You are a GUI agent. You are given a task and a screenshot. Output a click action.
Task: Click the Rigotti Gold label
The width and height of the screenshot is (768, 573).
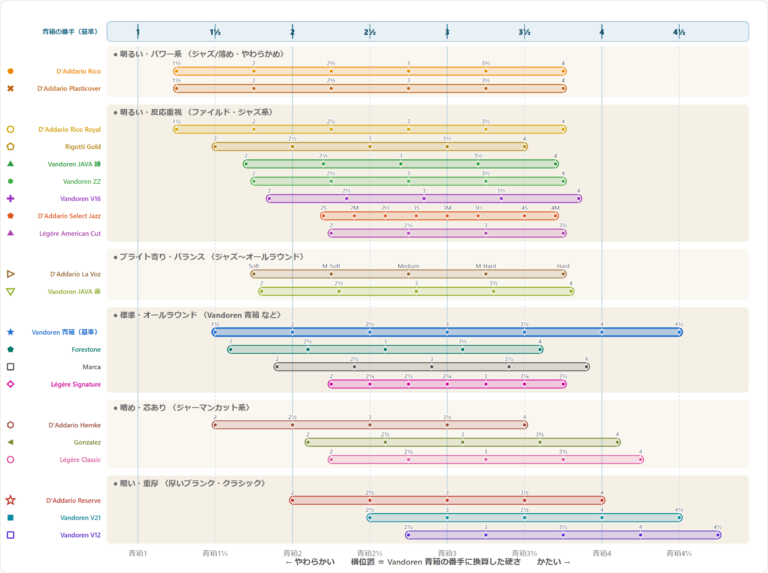83,147
